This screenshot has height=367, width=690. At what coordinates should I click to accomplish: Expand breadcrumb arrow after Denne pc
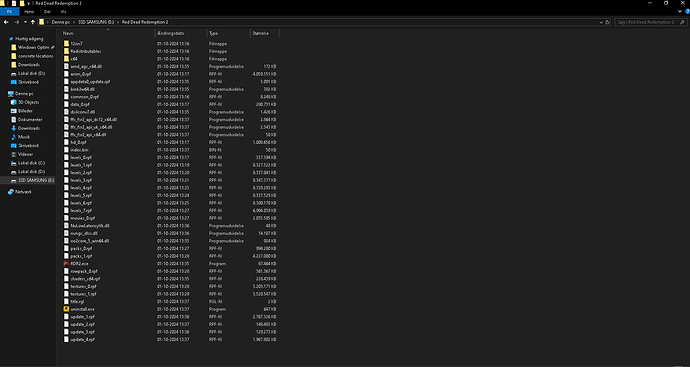pyautogui.click(x=75, y=22)
